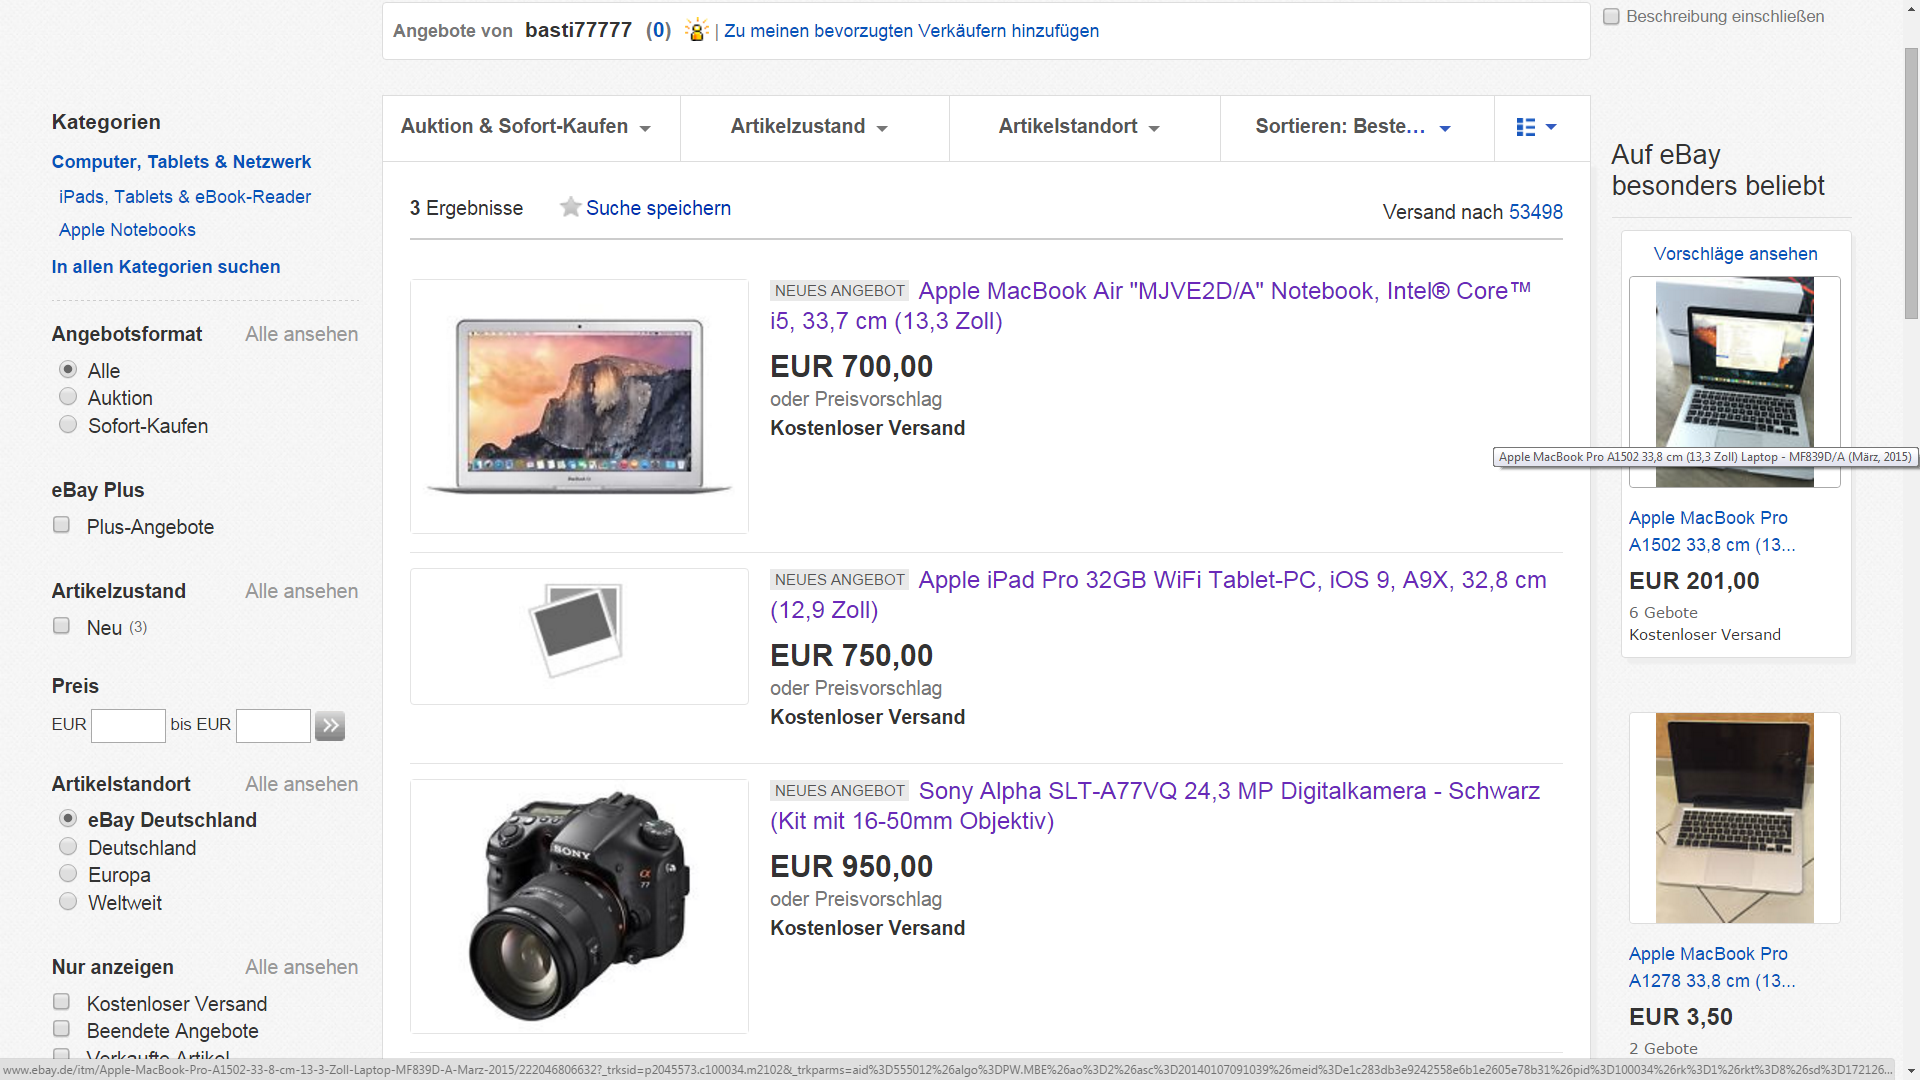Click the Sony Alpha camera thumbnail
This screenshot has height=1080, width=1920.
[x=579, y=906]
